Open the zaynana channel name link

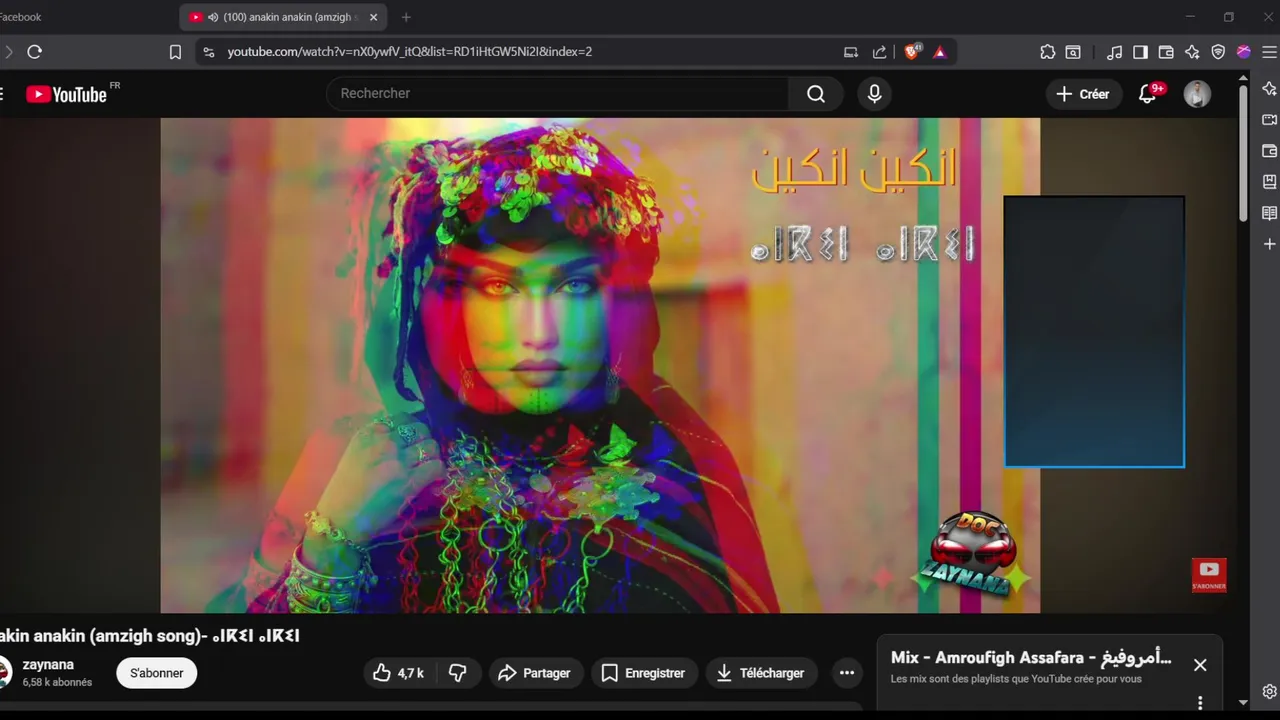coord(48,664)
